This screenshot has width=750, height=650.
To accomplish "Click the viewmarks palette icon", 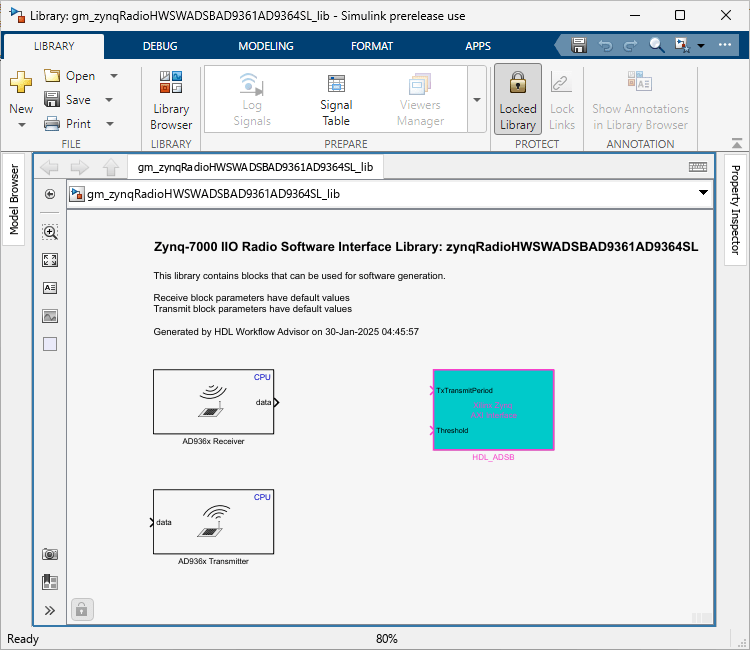I will [x=50, y=582].
